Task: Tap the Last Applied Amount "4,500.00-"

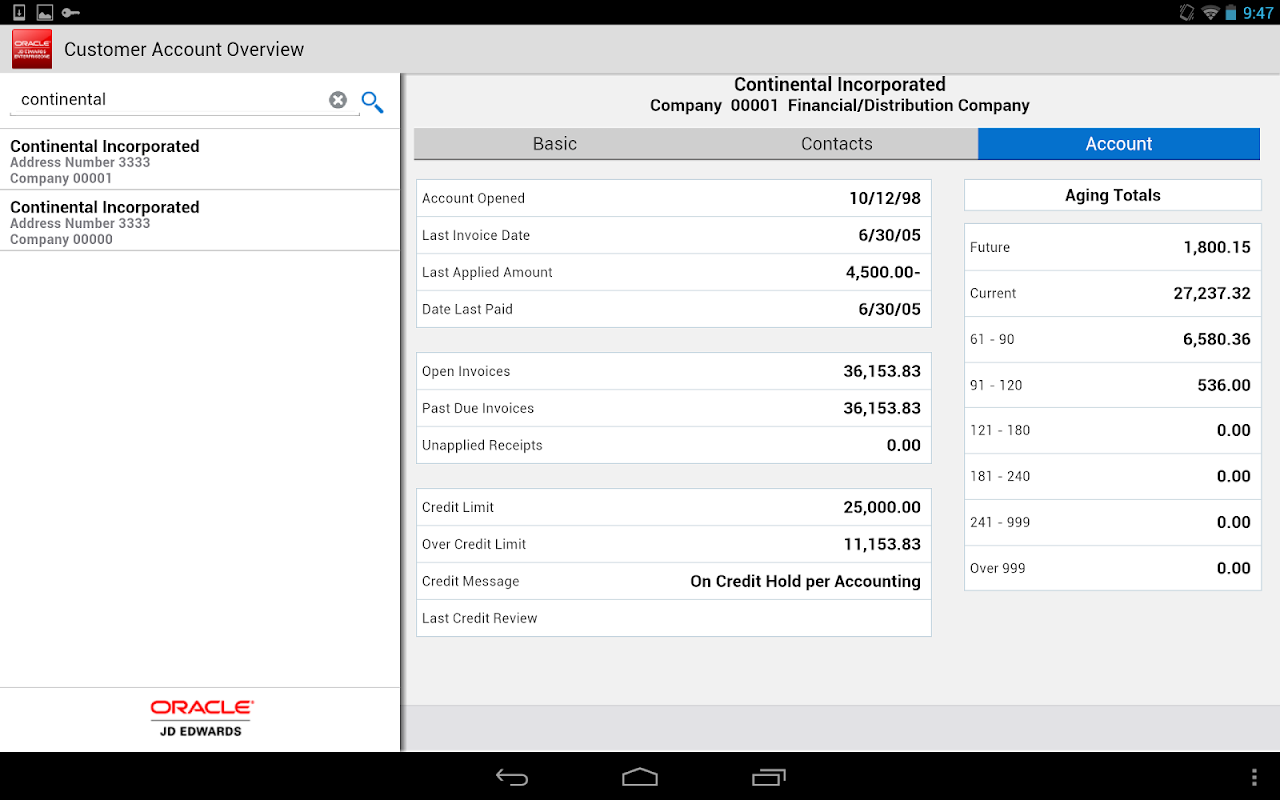Action: pos(883,272)
